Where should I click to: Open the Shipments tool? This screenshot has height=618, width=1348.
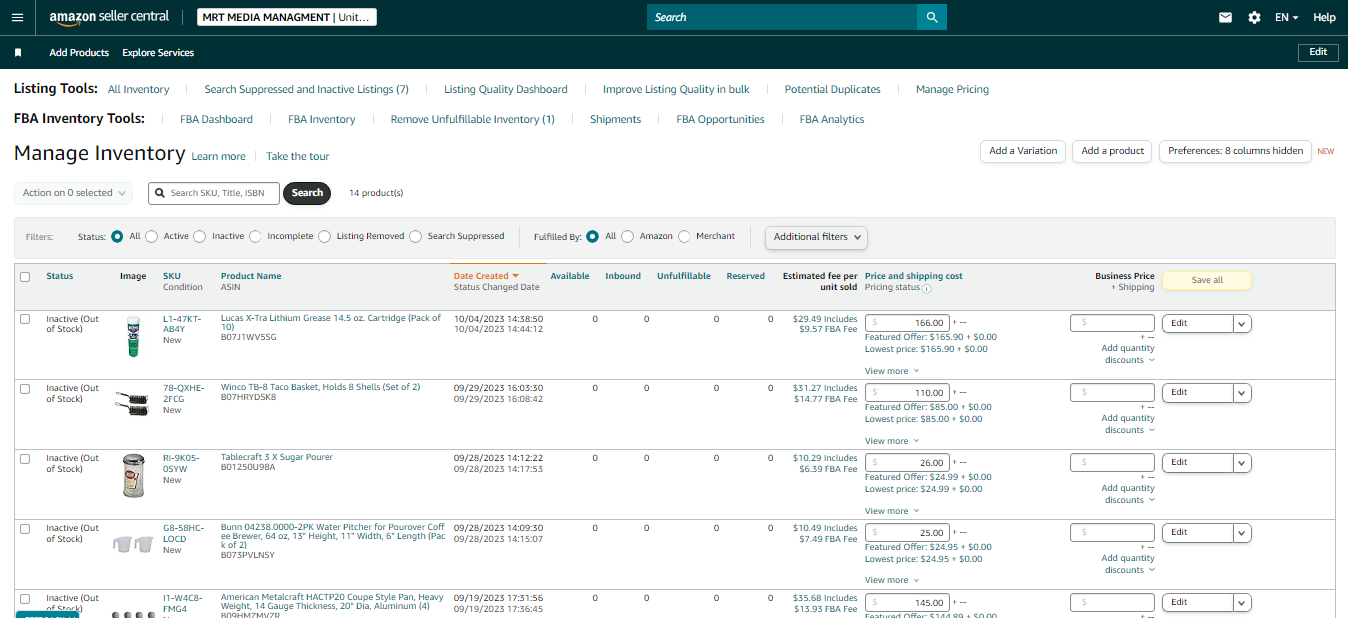point(615,119)
